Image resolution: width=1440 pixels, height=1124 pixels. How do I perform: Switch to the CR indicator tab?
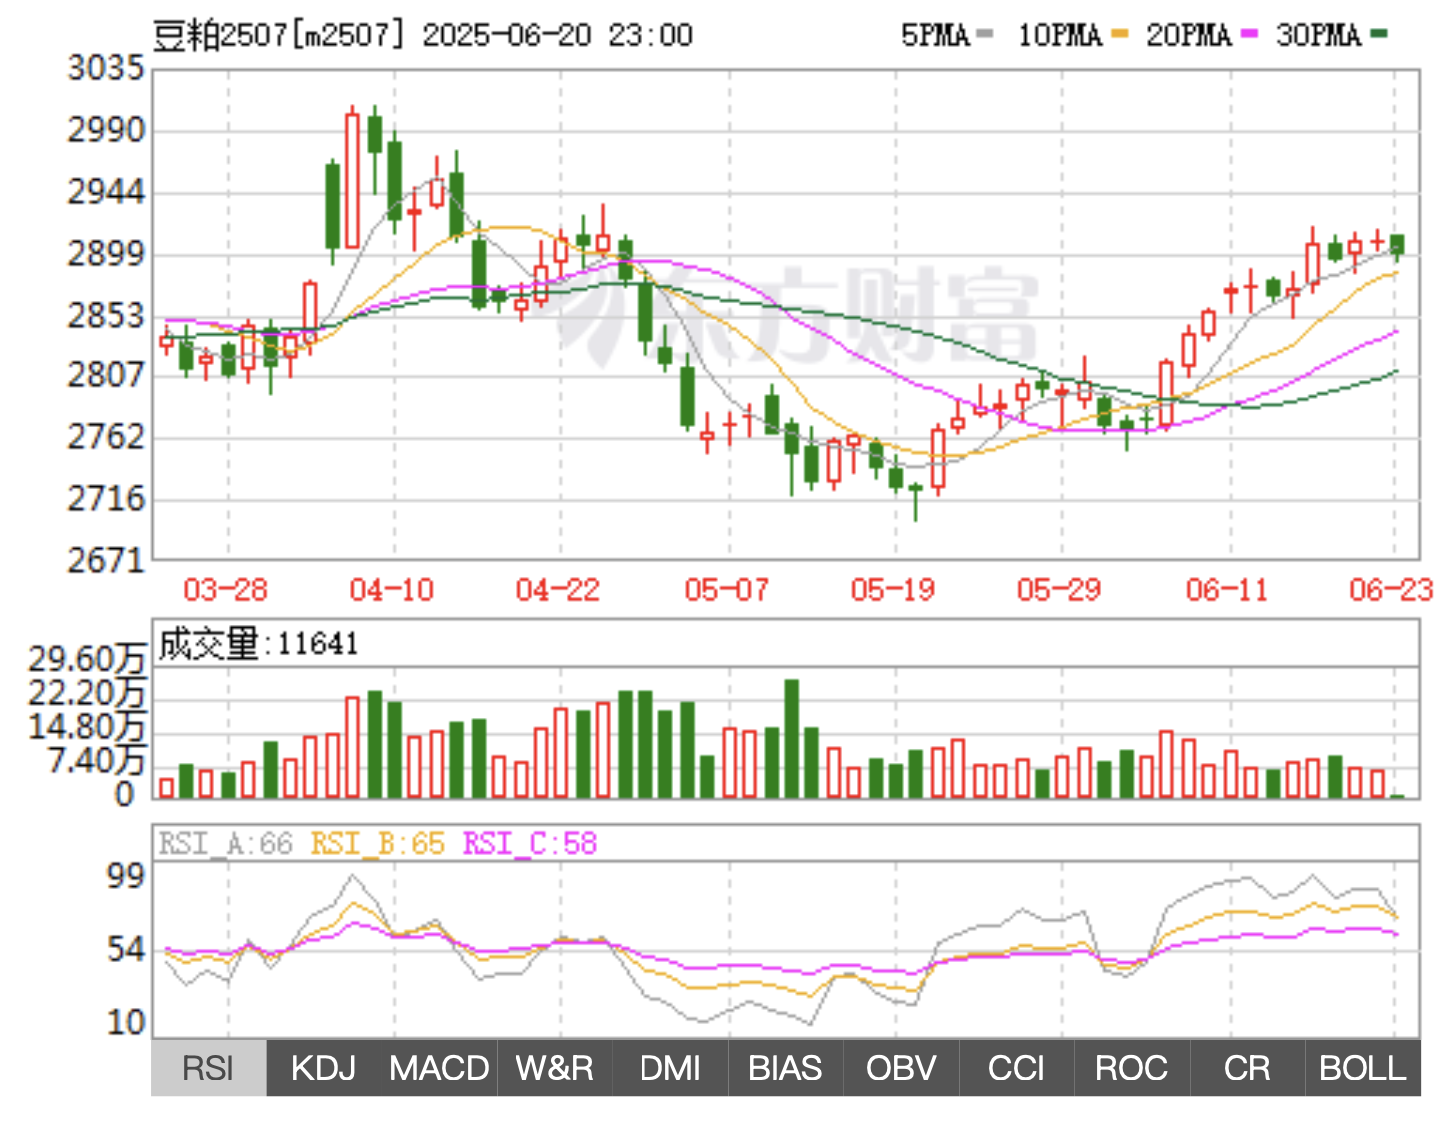[1247, 1068]
